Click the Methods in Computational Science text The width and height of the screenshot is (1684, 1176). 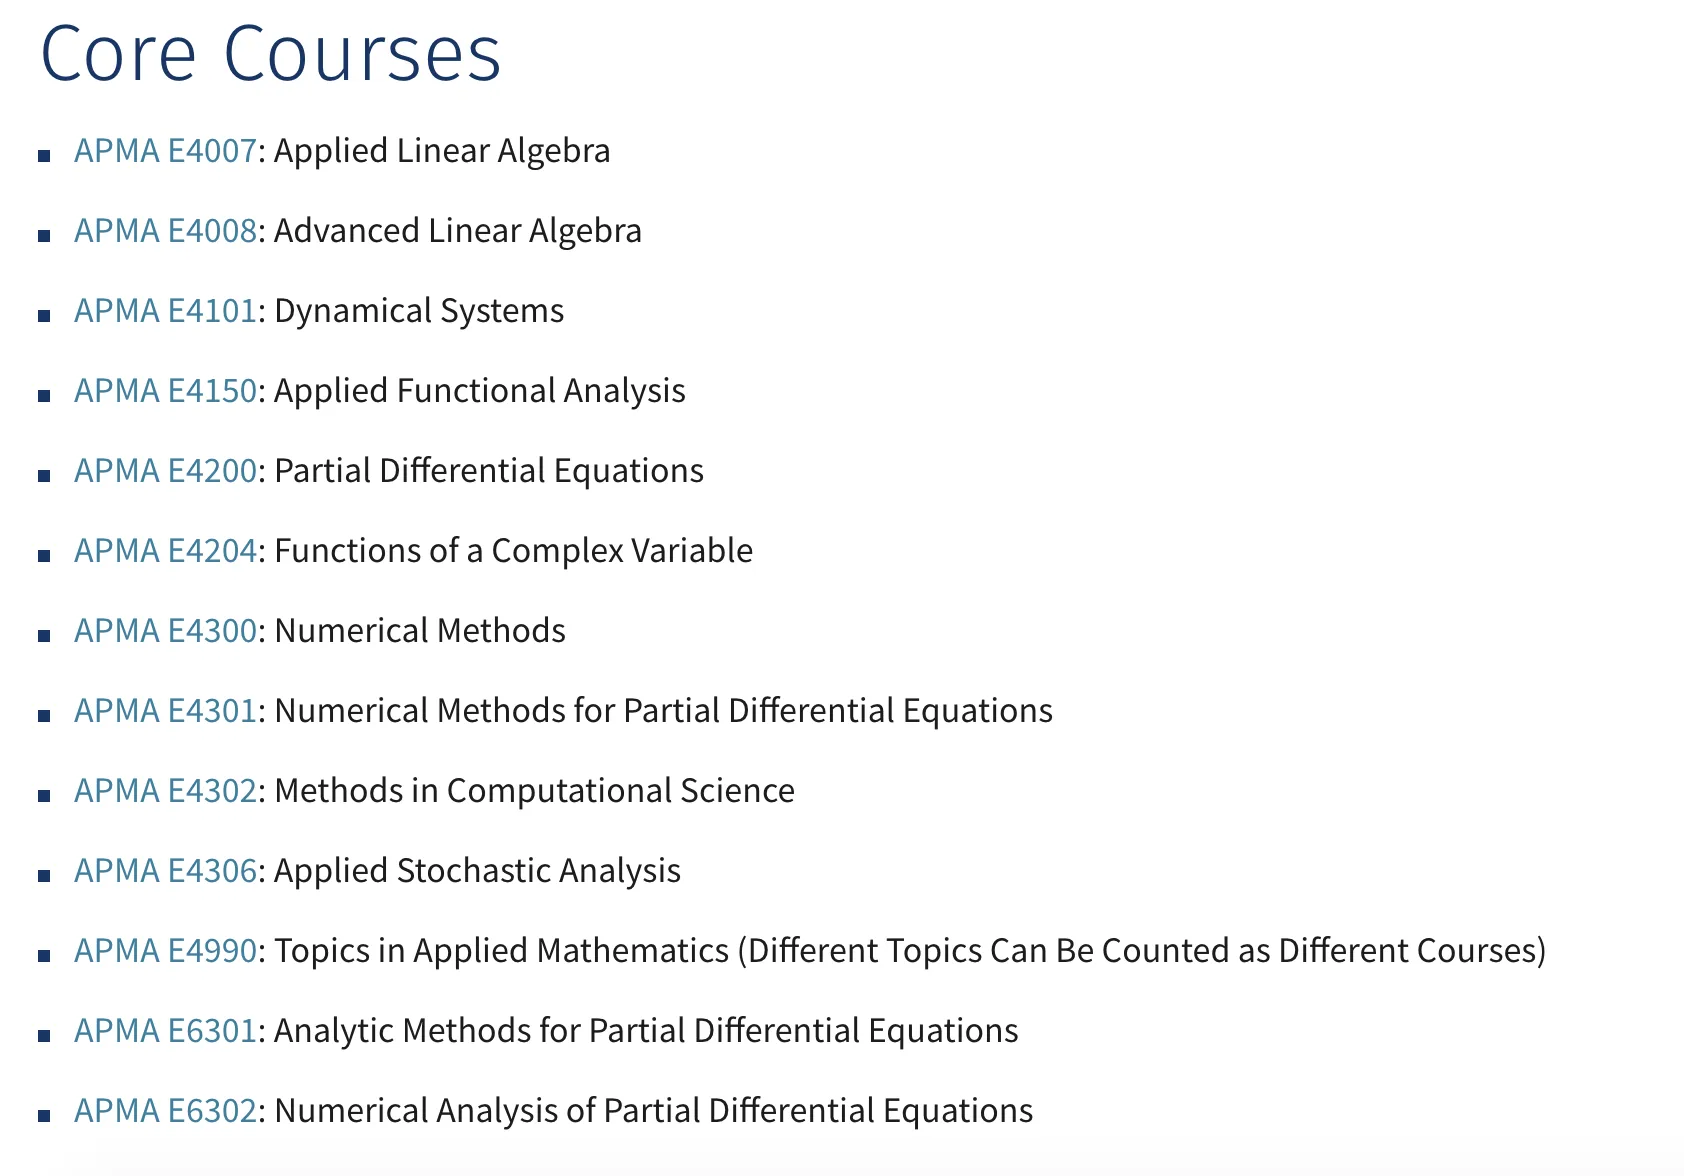(x=534, y=791)
